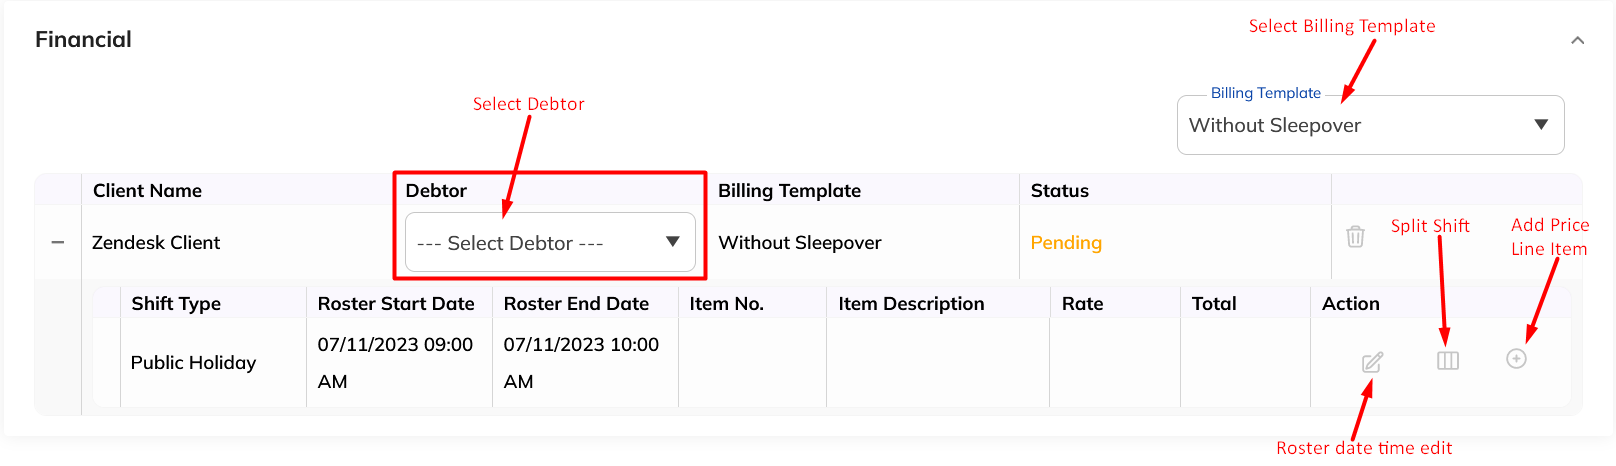This screenshot has width=1616, height=466.
Task: Click the Pending status text
Action: [1066, 243]
